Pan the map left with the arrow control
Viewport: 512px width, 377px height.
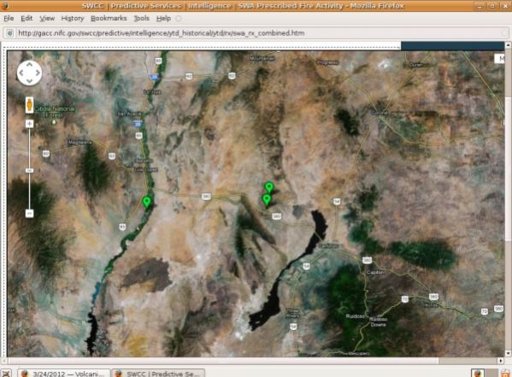[x=21, y=73]
